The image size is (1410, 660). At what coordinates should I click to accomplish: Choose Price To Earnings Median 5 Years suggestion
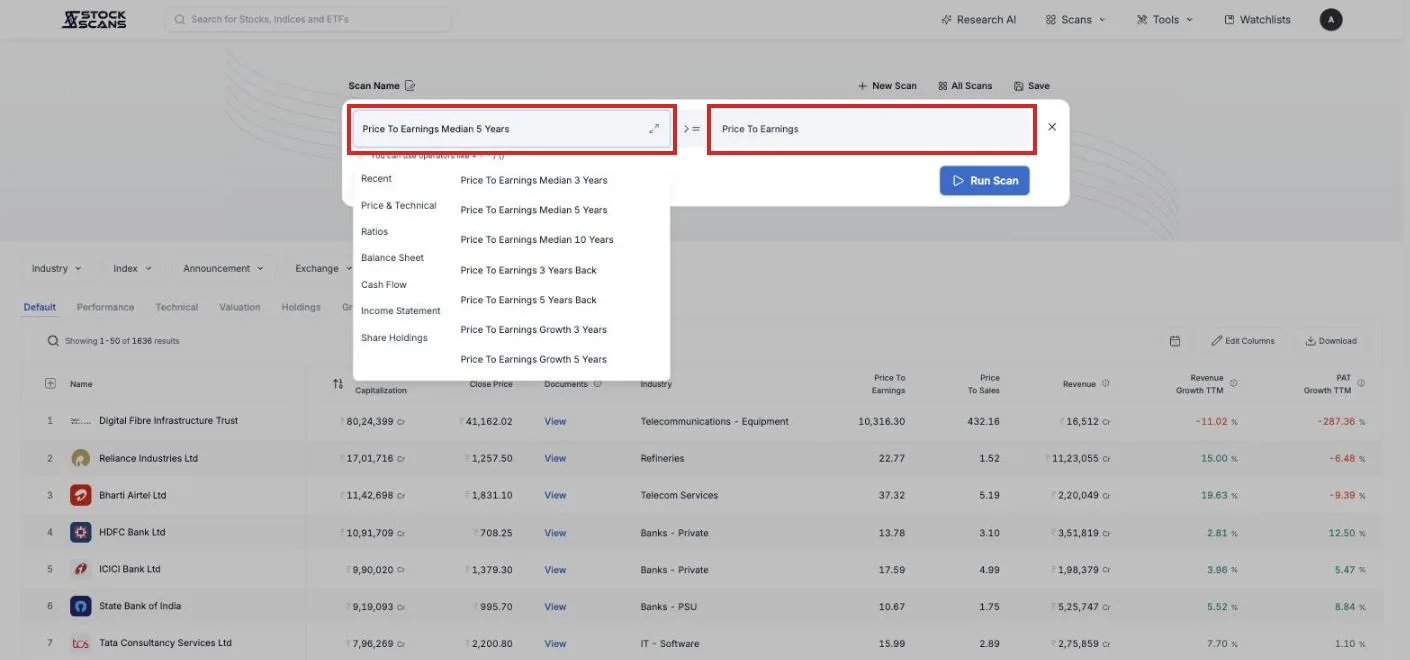pos(534,210)
